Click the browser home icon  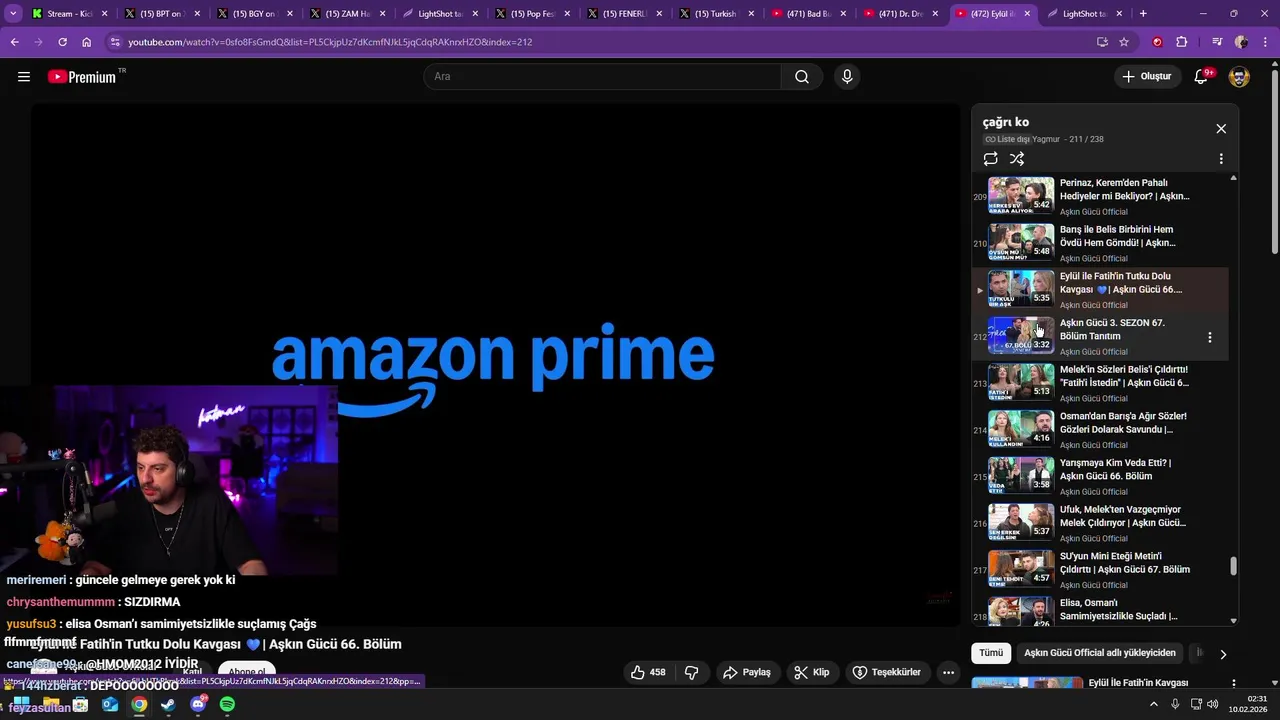point(86,42)
